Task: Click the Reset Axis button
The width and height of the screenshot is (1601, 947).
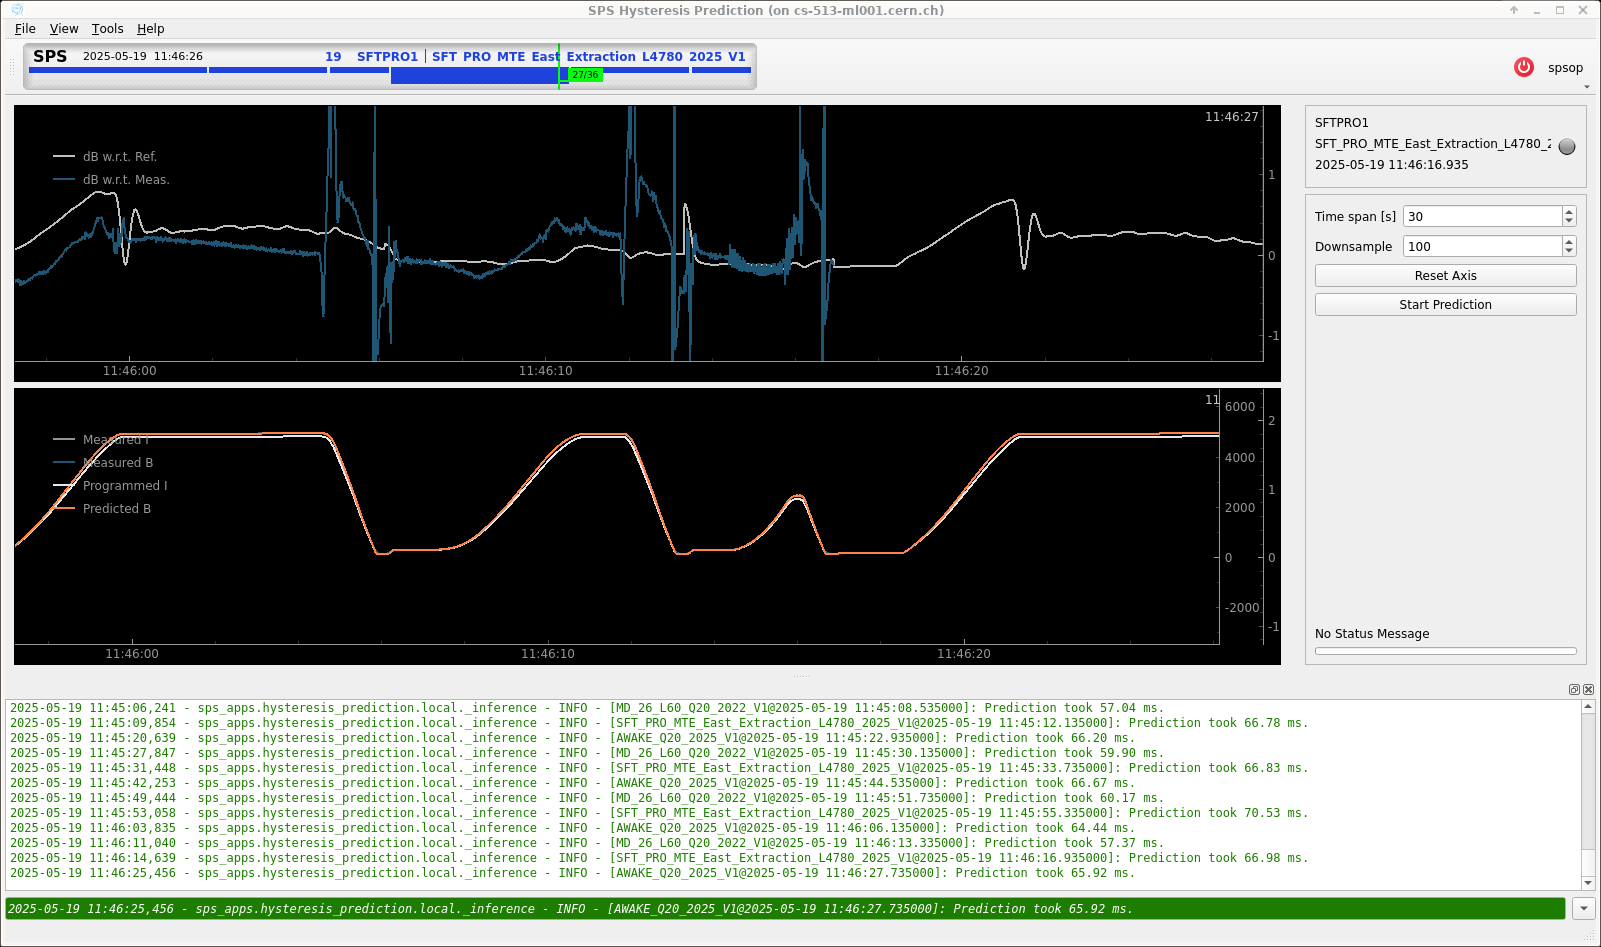Action: pyautogui.click(x=1445, y=276)
